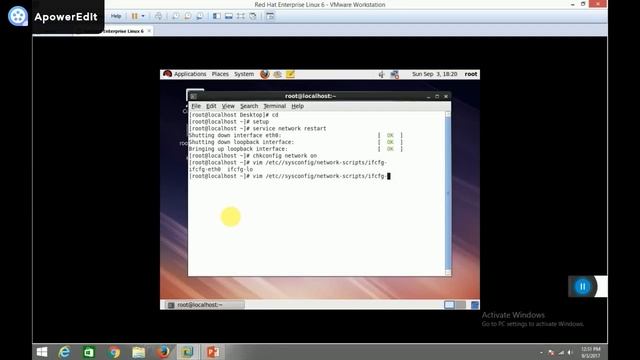
Task: Launch Firefox from the GNOME panel
Action: coord(264,74)
